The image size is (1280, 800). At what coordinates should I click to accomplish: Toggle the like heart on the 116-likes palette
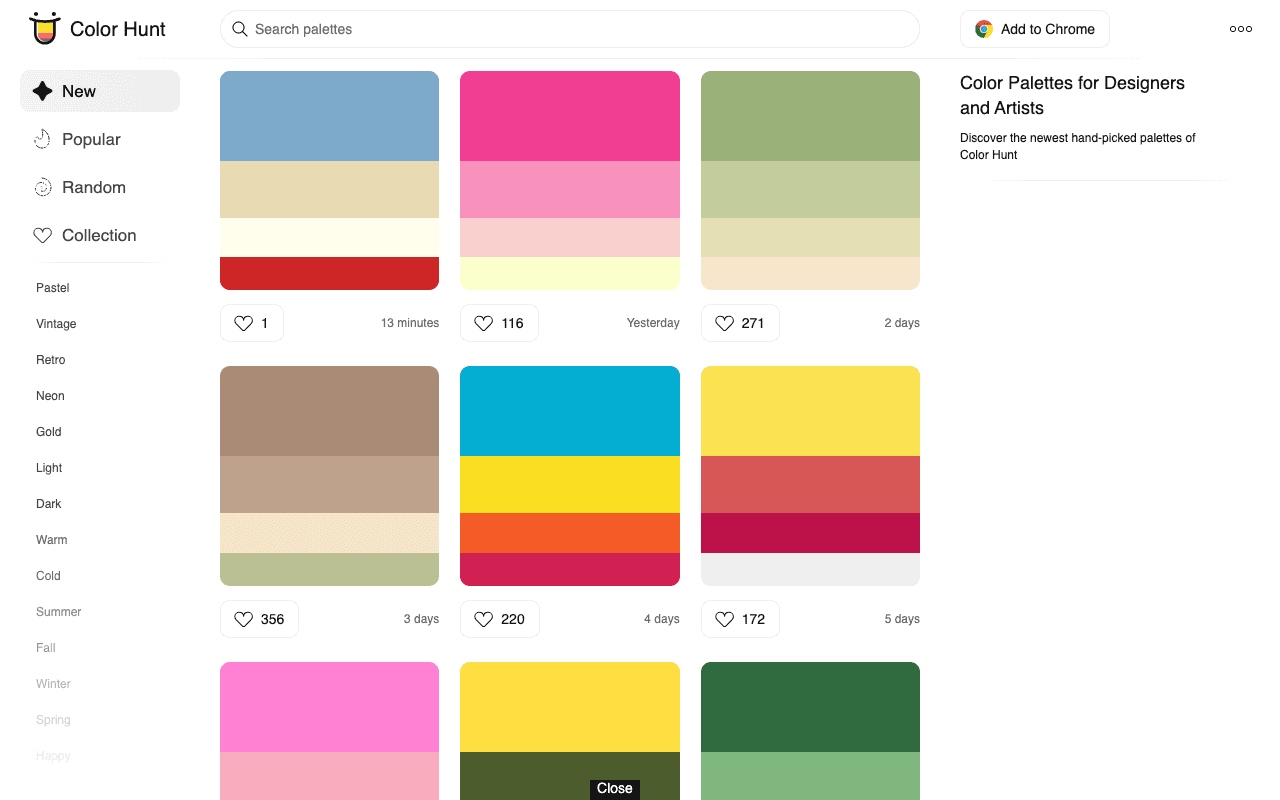click(x=484, y=323)
